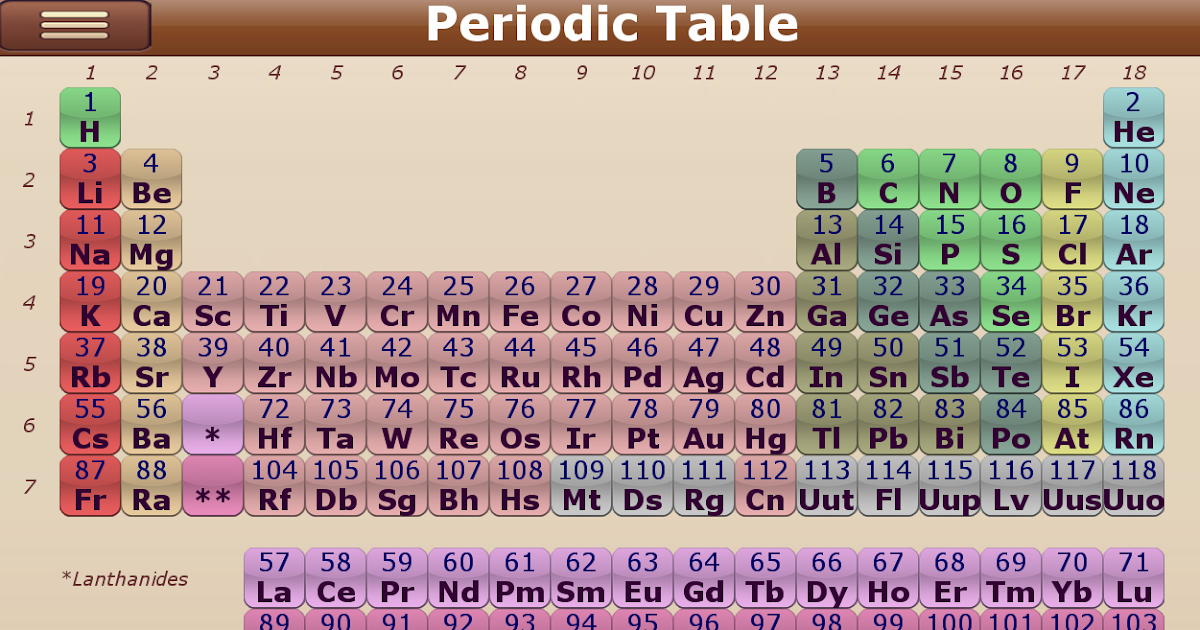1200x630 pixels.
Task: Select Calcium (Ca) element tile
Action: pyautogui.click(x=152, y=302)
